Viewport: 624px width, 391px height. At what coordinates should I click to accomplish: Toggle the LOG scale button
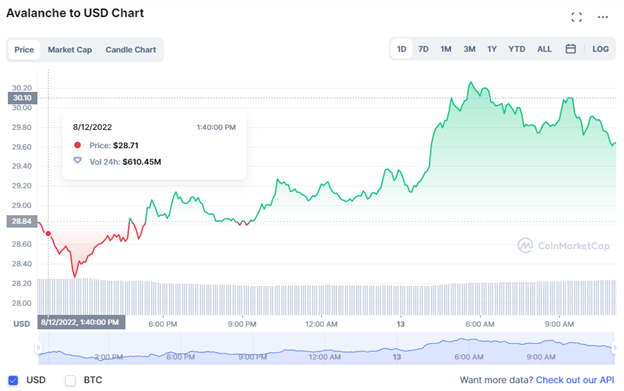point(600,49)
